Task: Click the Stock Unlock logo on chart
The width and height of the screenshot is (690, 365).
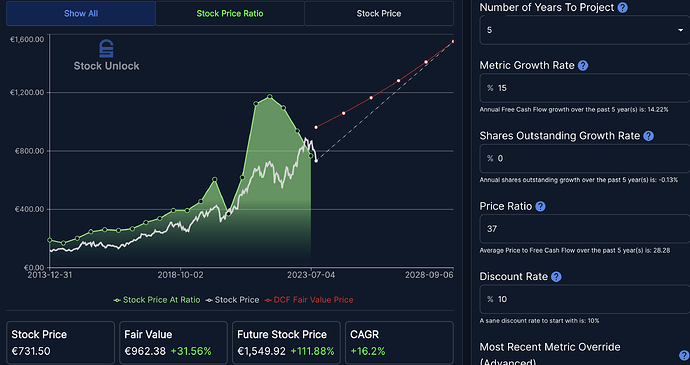Action: (106, 55)
